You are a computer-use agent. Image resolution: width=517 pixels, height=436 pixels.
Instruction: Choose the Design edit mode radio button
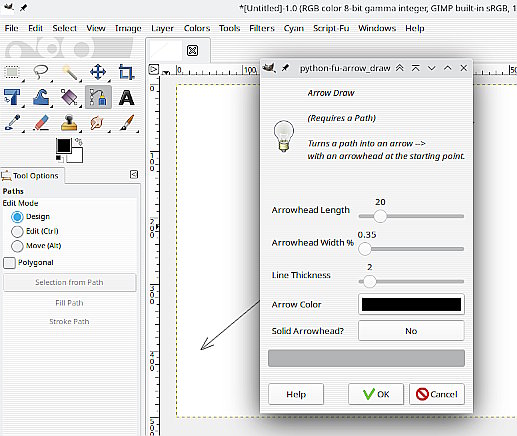pyautogui.click(x=17, y=217)
